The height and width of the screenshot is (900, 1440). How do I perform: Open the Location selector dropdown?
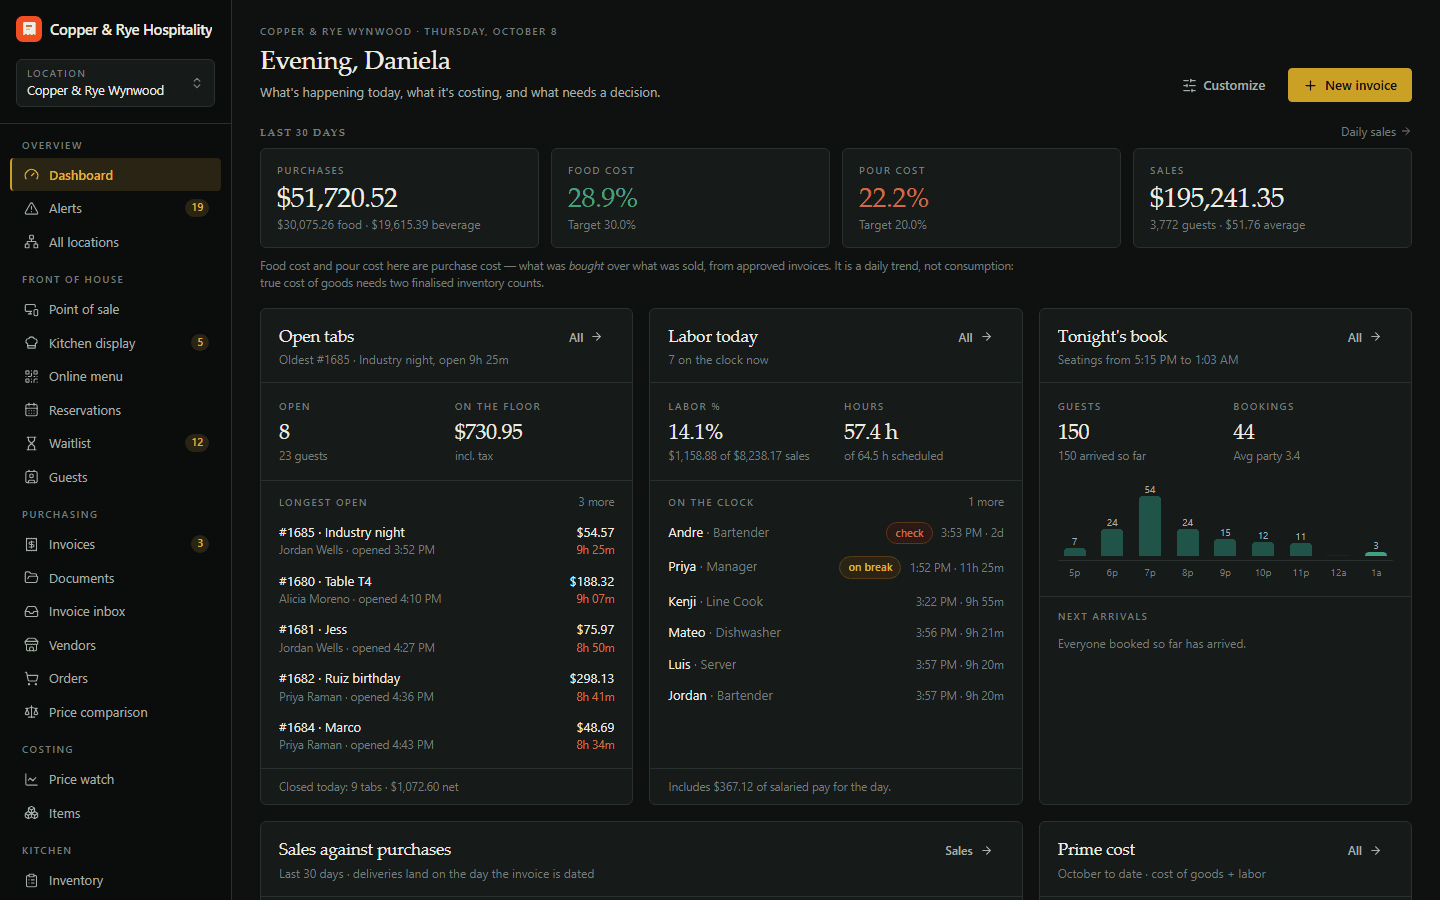click(x=115, y=83)
